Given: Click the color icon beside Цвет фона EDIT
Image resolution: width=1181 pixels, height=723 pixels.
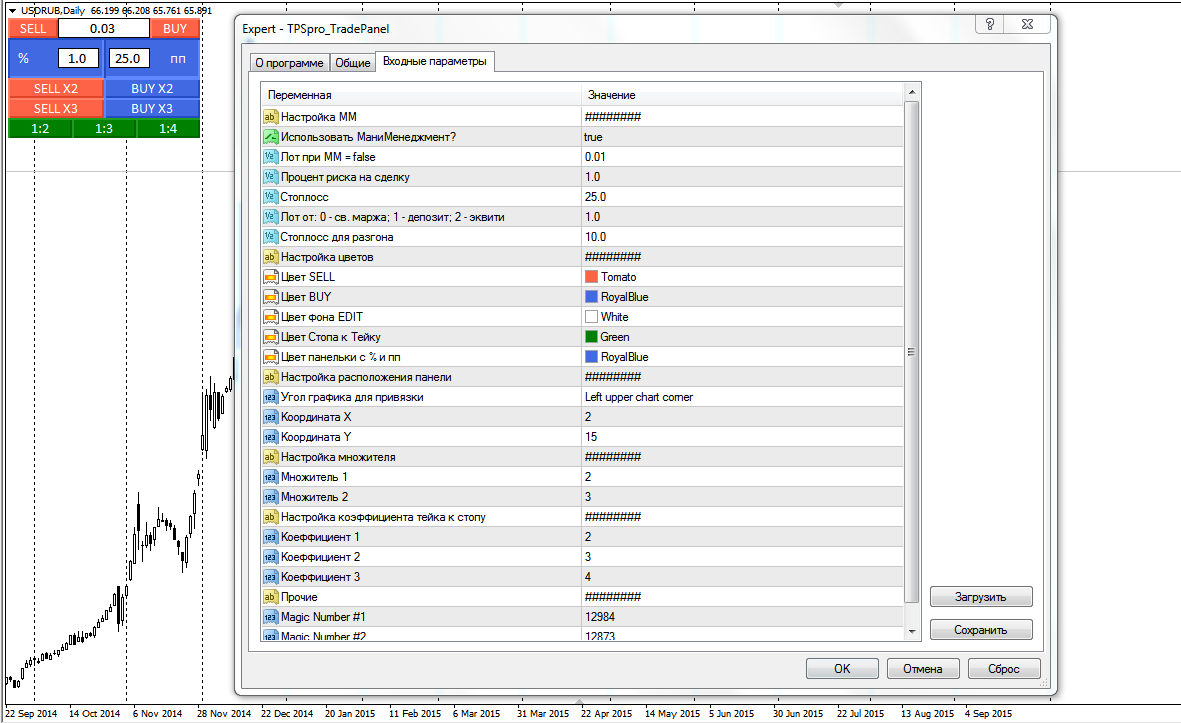Looking at the screenshot, I should point(270,317).
